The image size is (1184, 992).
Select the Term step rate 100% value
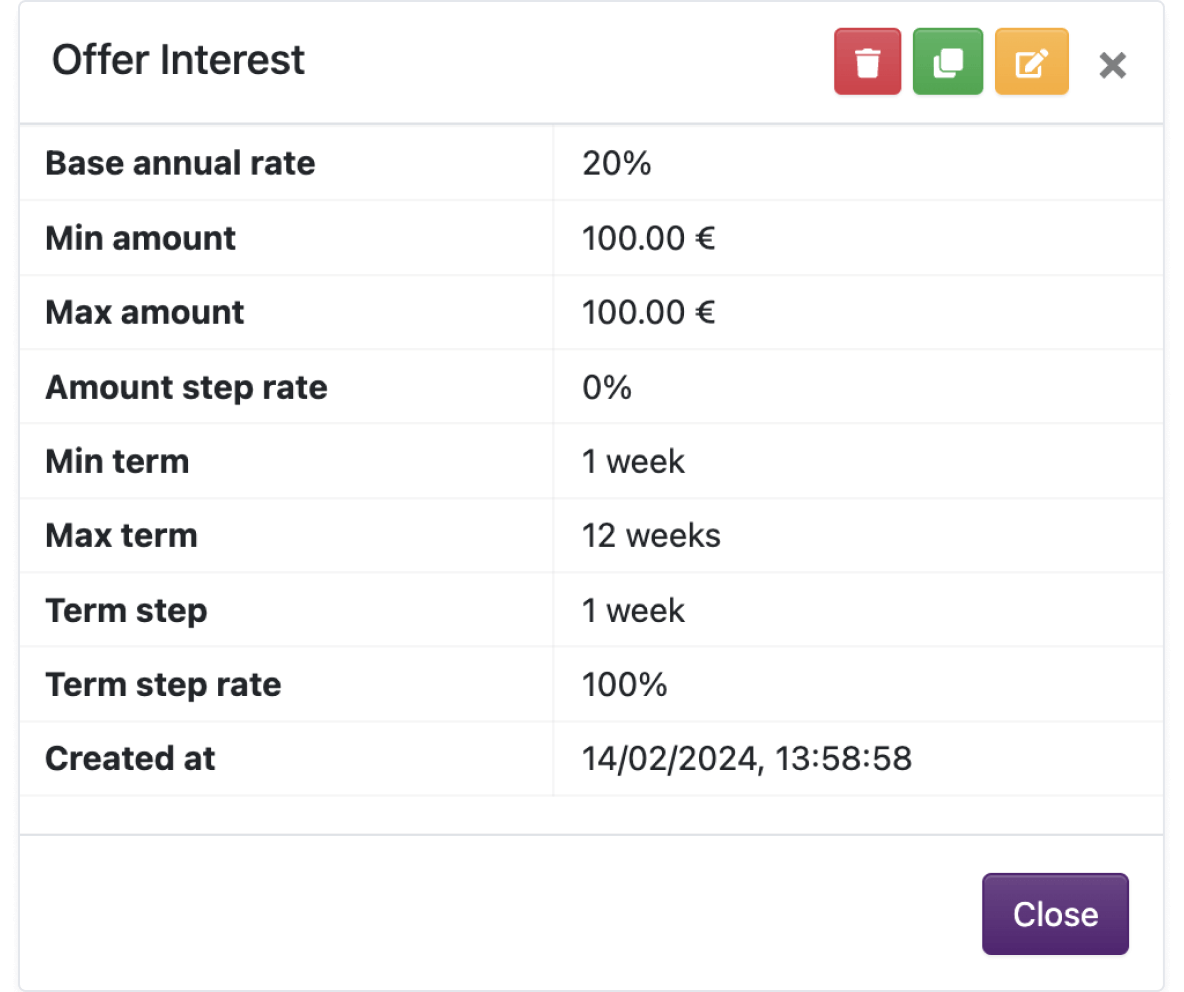[624, 685]
